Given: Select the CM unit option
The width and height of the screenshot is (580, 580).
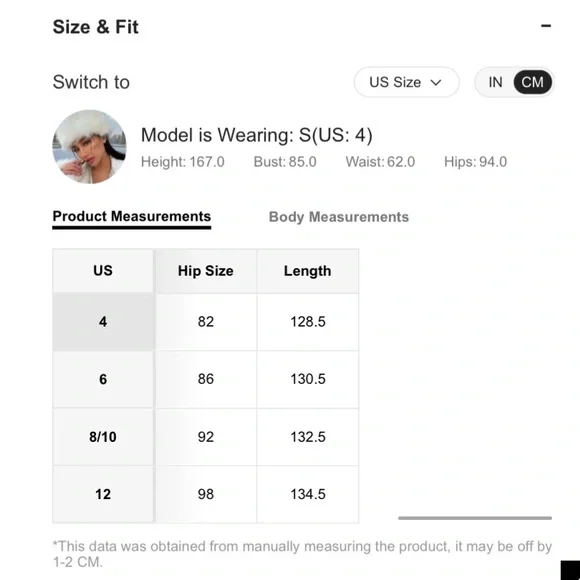Looking at the screenshot, I should coord(532,82).
